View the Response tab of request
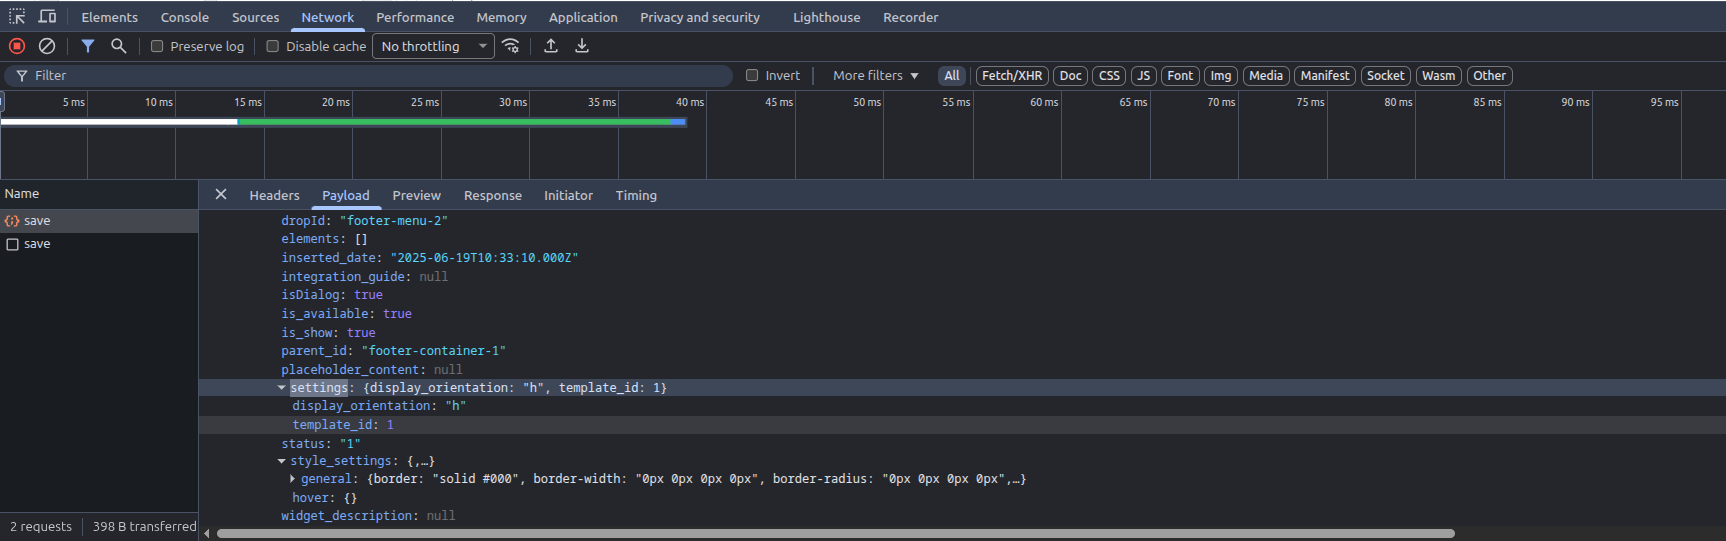Image resolution: width=1726 pixels, height=541 pixels. 493,195
